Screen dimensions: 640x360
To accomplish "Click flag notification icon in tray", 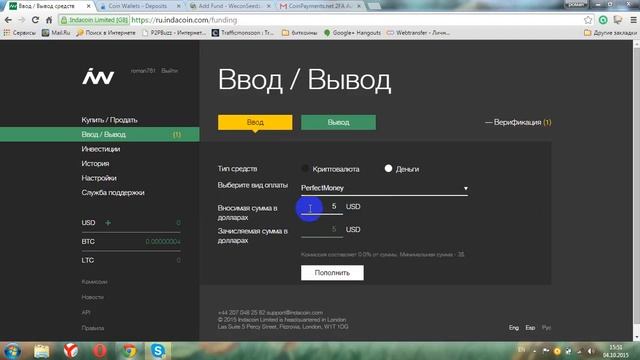I will pyautogui.click(x=546, y=351).
